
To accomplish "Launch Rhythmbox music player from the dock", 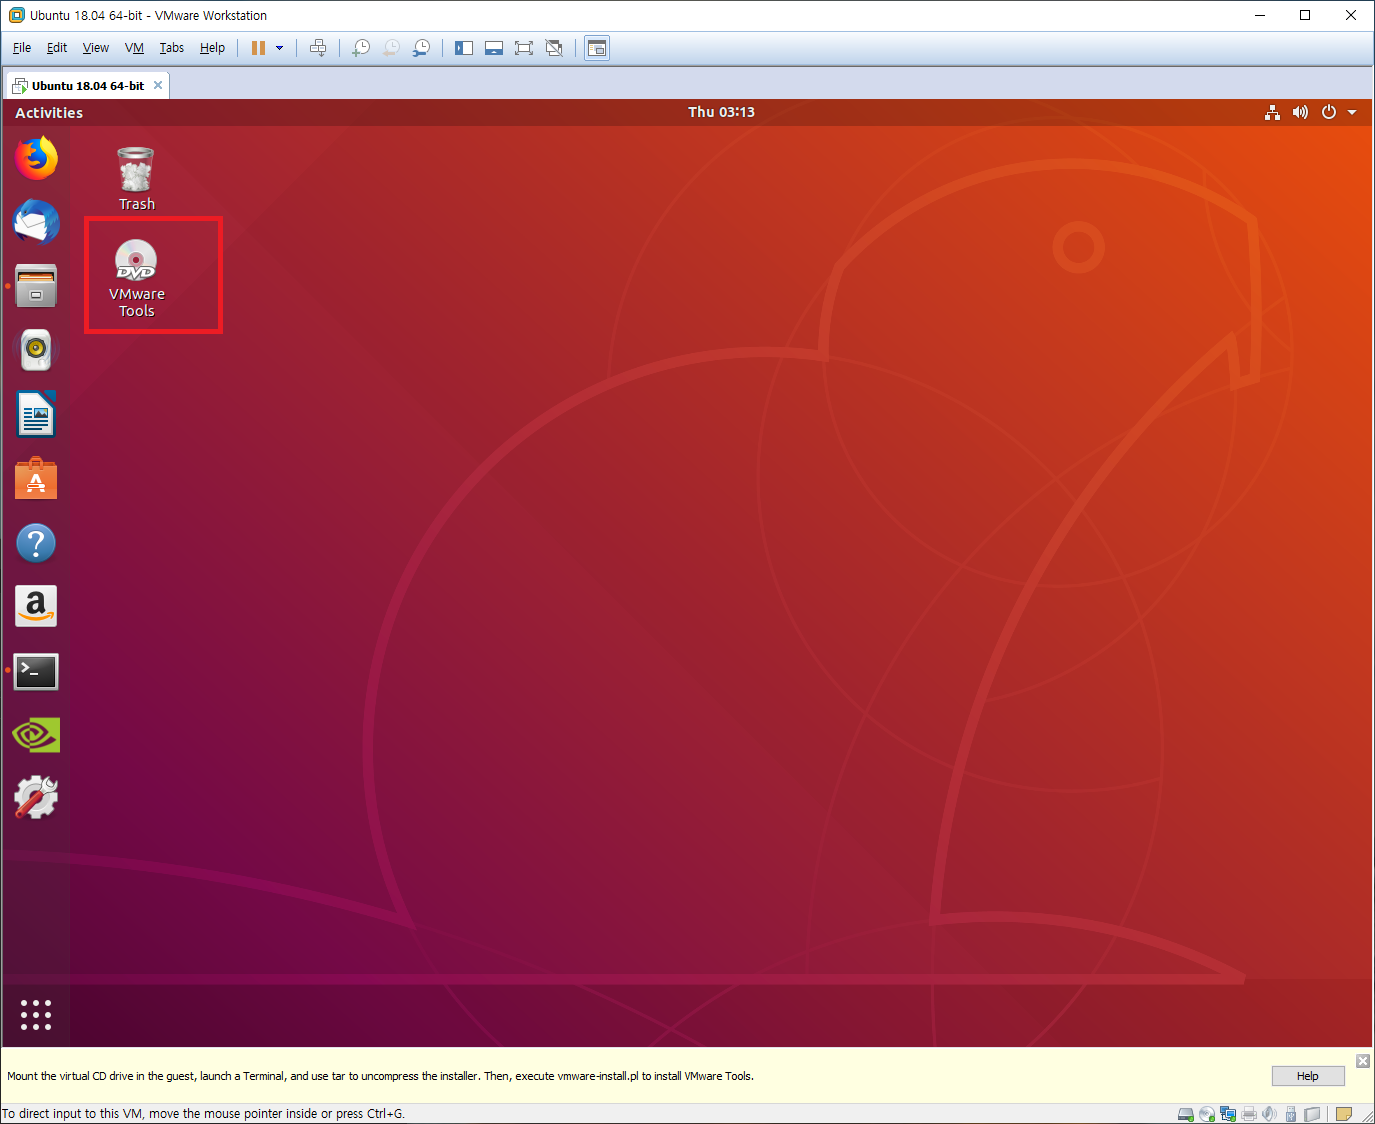I will (x=36, y=349).
